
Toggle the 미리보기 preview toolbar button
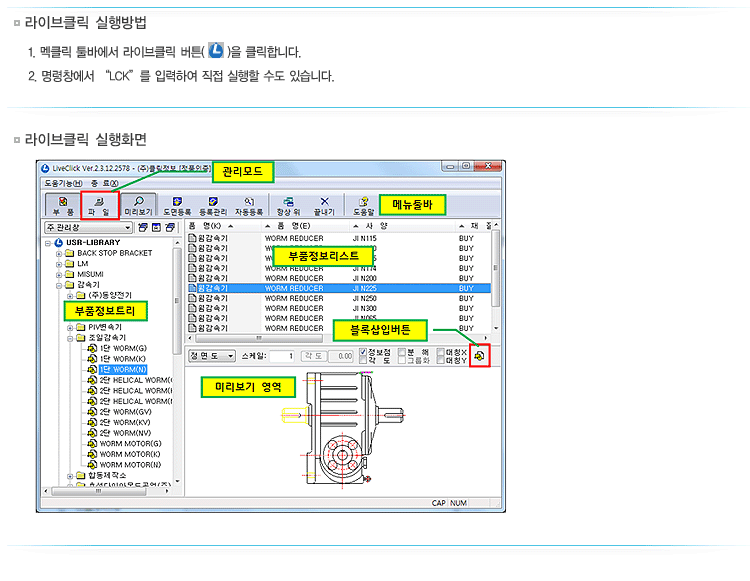[138, 205]
